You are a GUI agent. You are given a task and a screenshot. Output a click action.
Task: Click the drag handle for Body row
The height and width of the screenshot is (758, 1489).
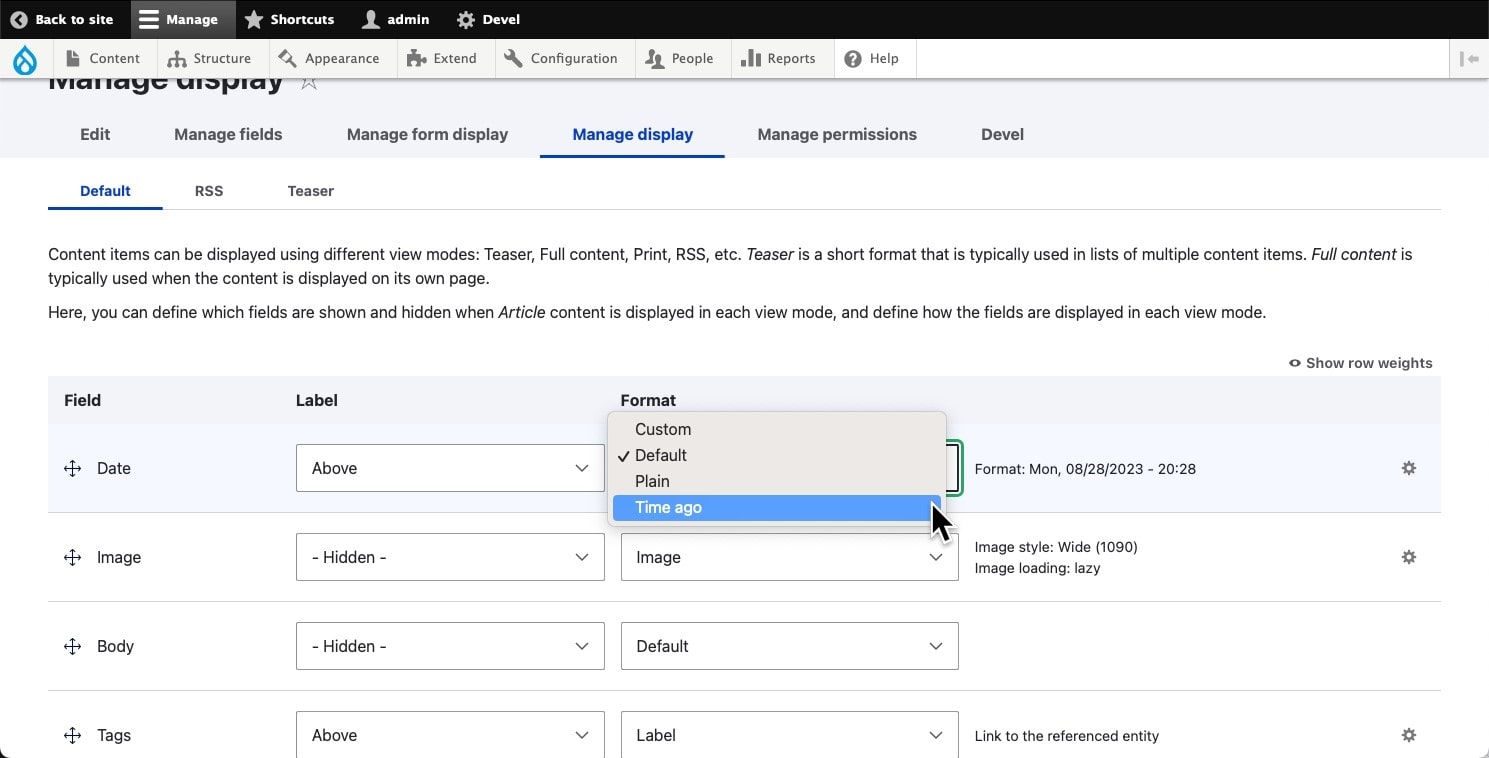pos(72,646)
